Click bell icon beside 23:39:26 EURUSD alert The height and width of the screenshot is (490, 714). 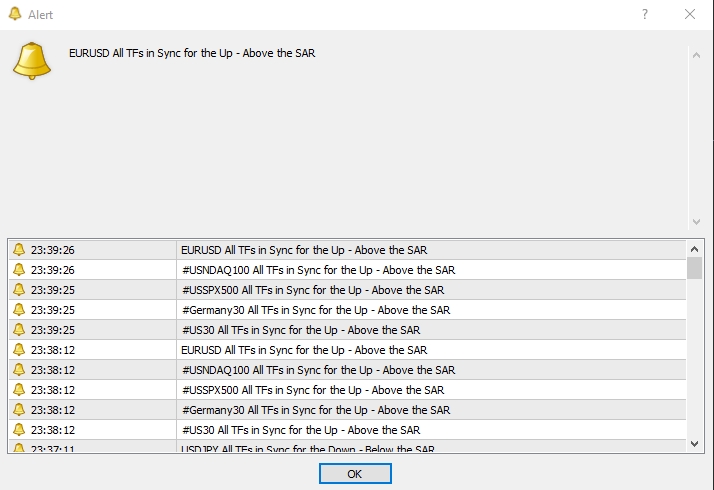coord(19,250)
